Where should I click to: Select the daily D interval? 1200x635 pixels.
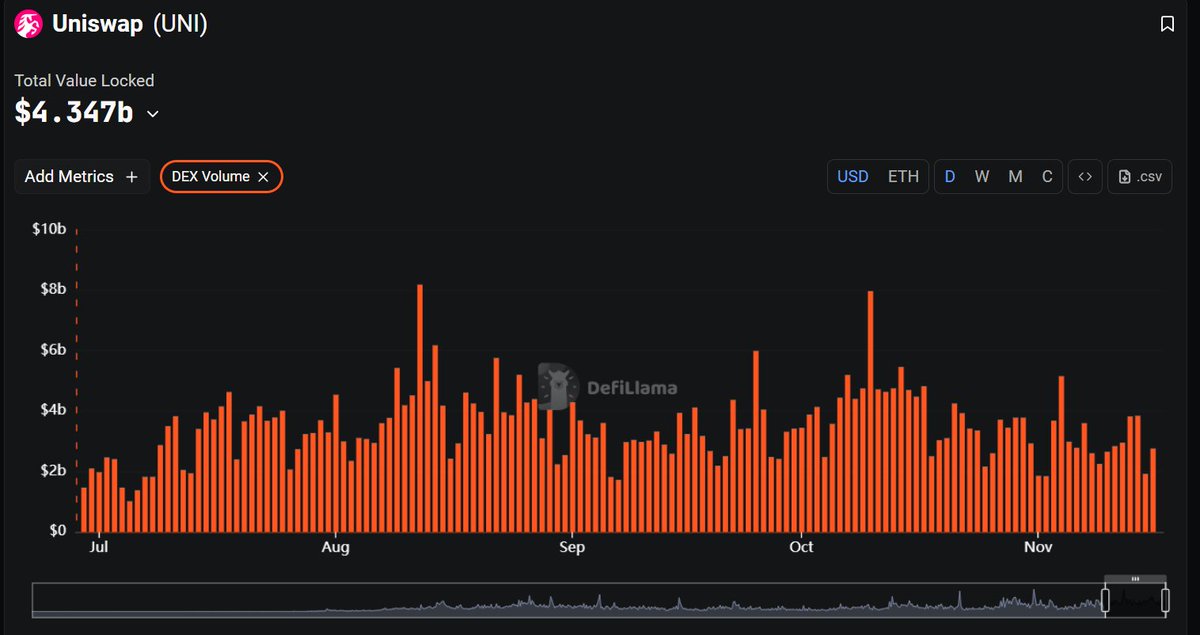950,177
